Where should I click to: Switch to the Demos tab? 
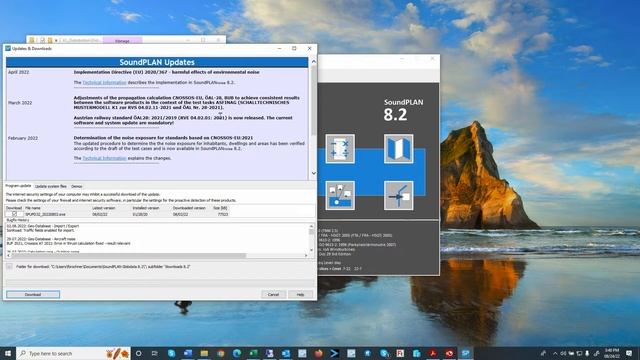77,186
